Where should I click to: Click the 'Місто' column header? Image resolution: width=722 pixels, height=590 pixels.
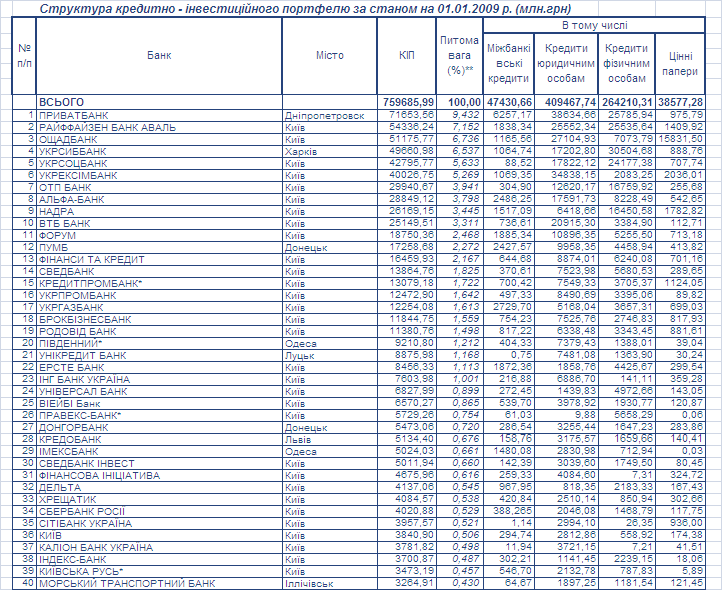pos(329,56)
